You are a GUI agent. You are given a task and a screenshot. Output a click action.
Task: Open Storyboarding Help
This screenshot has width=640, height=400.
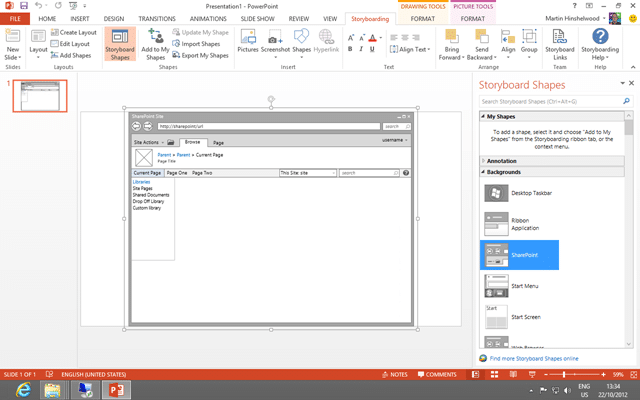(x=600, y=44)
